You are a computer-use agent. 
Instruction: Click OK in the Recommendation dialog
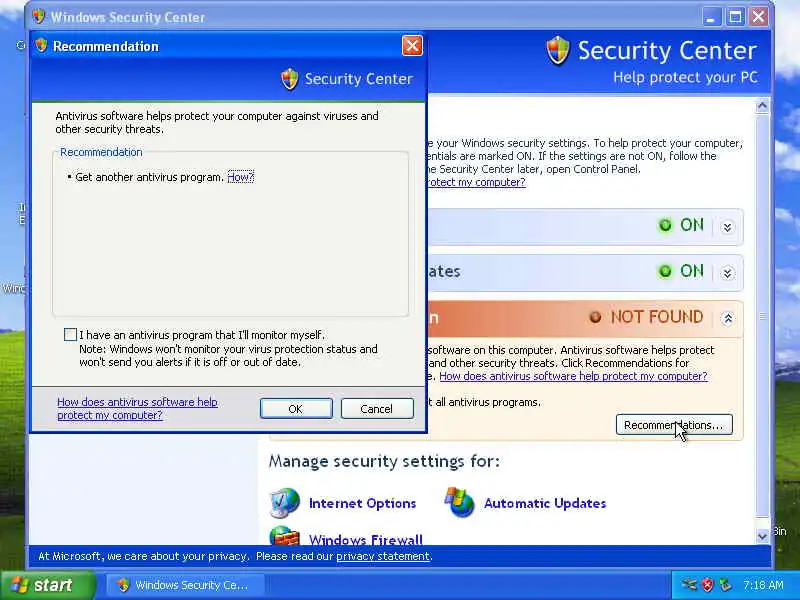tap(296, 409)
